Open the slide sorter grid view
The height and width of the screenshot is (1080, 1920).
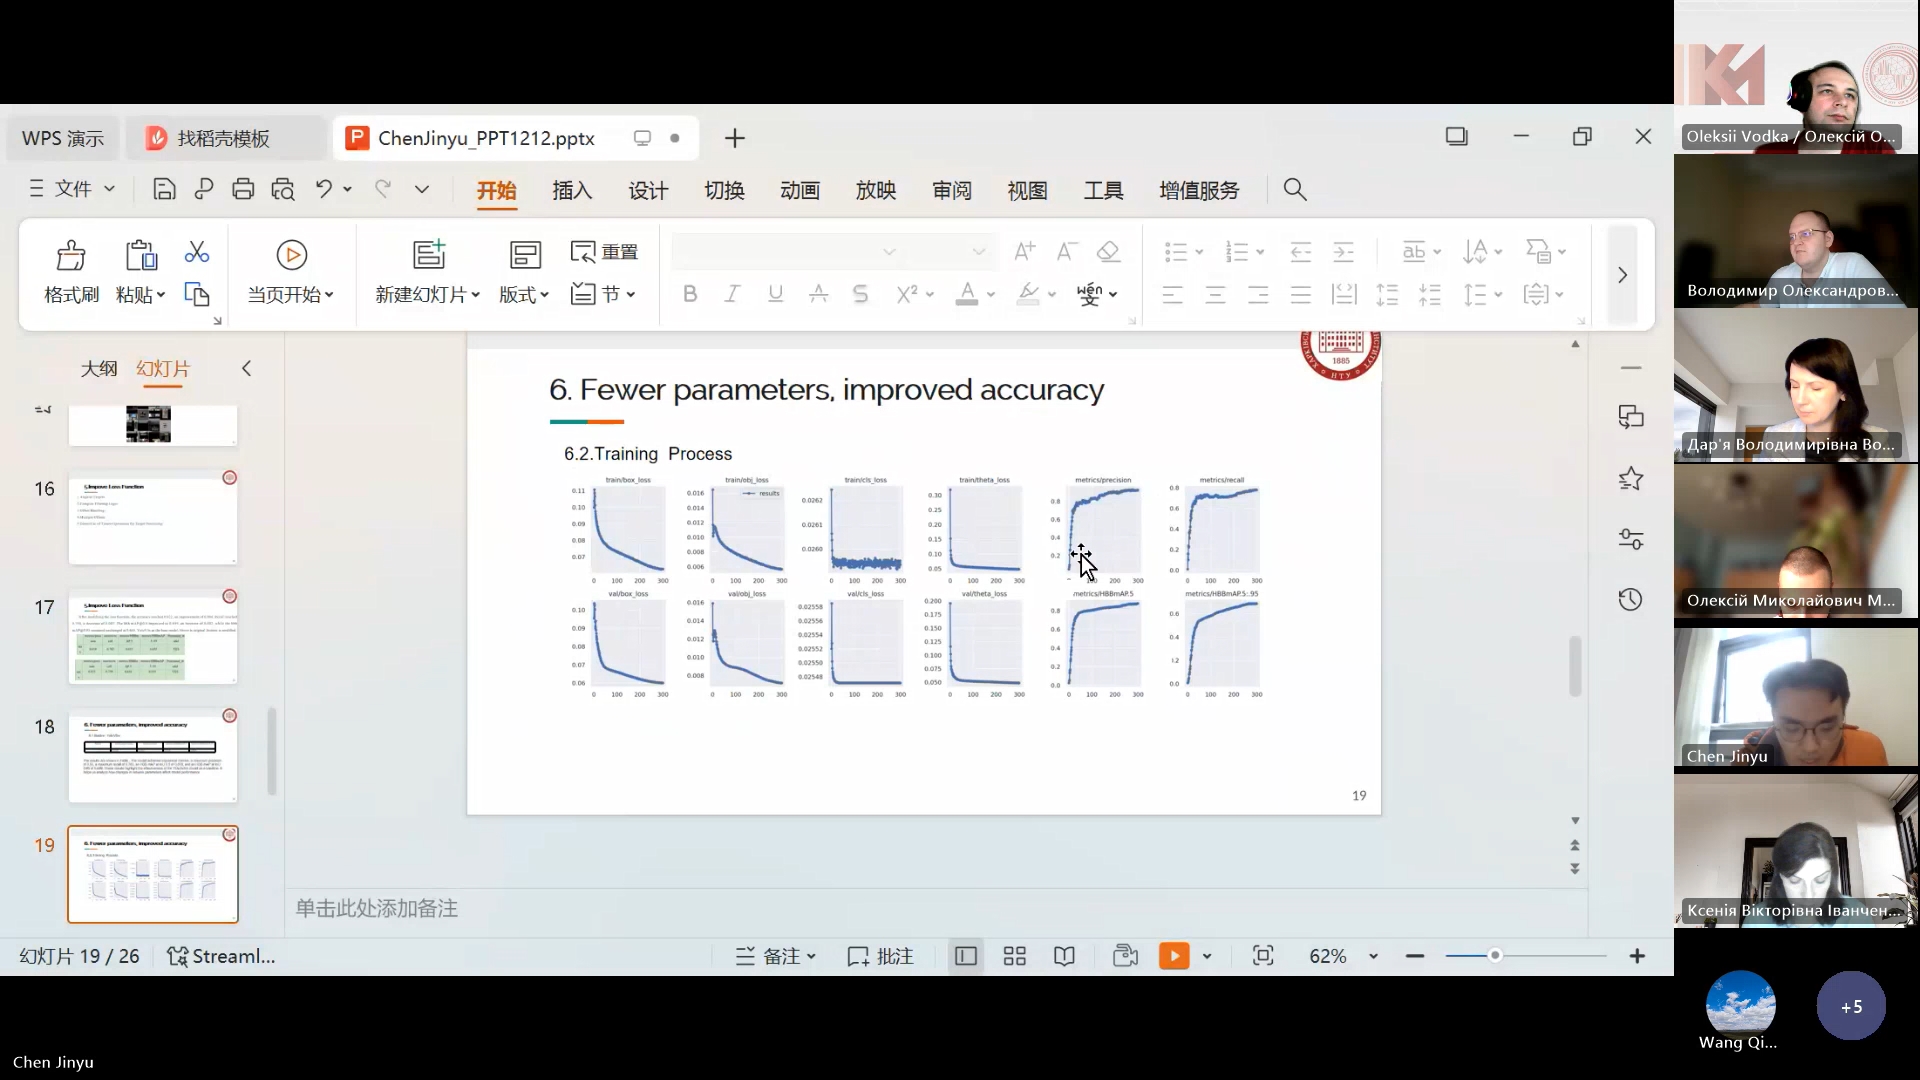[1015, 957]
